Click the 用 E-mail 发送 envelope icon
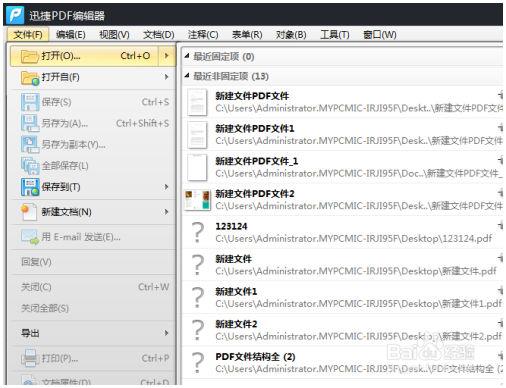This screenshot has height=388, width=506. click(30, 237)
